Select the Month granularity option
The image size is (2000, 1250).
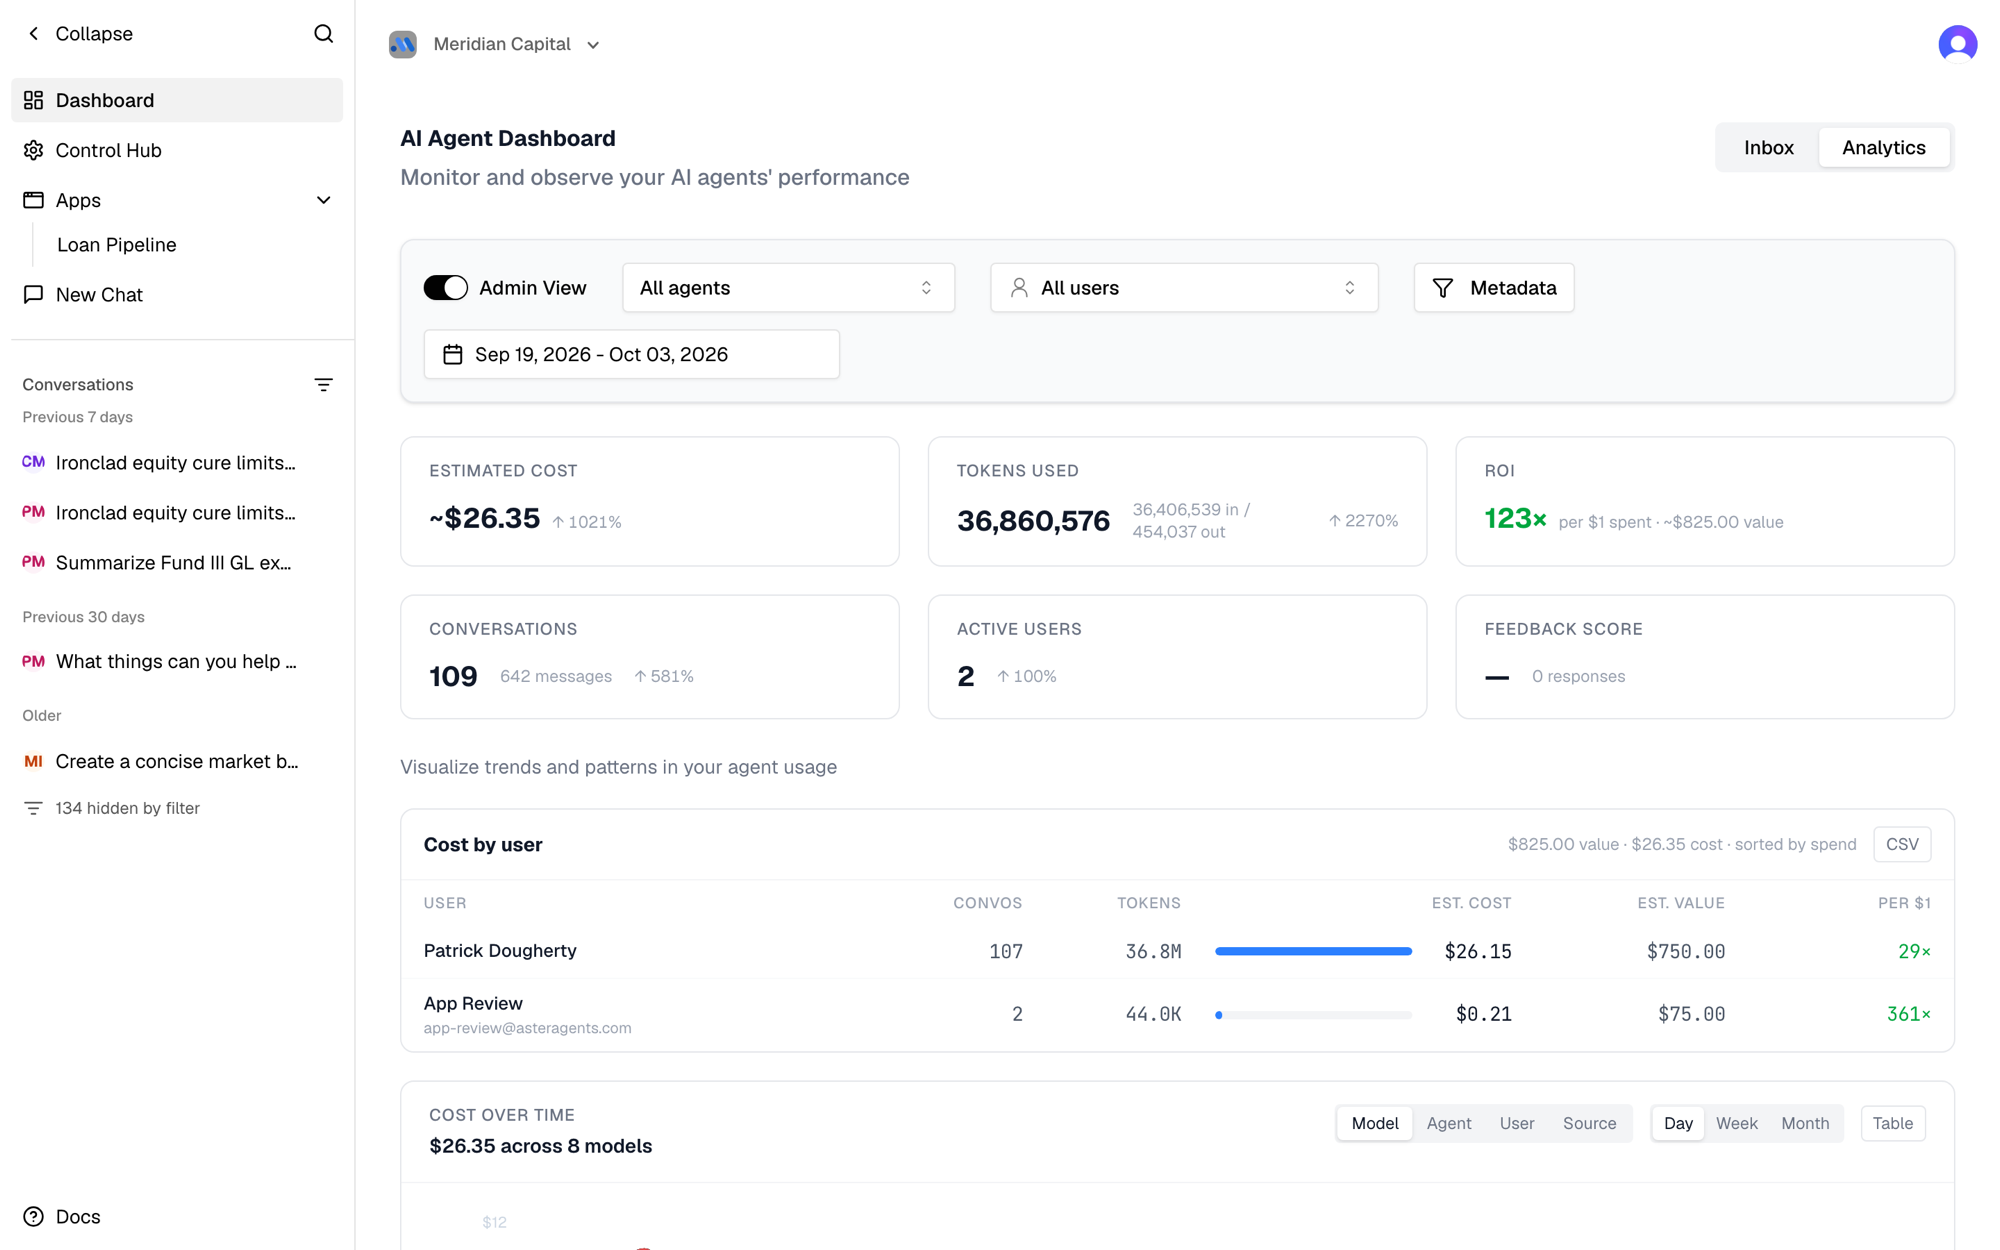point(1805,1123)
